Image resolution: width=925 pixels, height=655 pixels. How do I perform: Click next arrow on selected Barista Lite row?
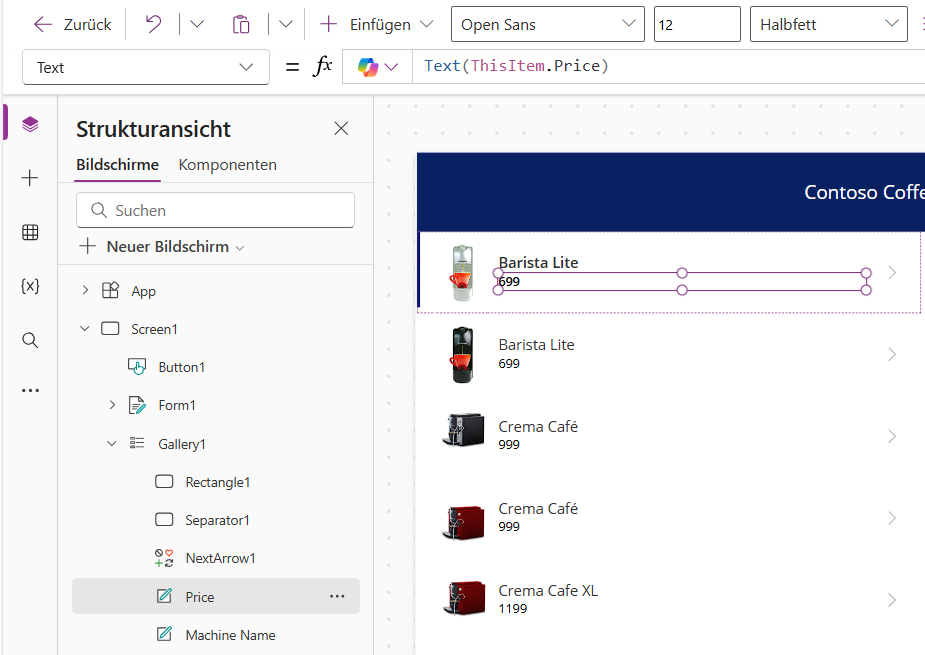892,273
